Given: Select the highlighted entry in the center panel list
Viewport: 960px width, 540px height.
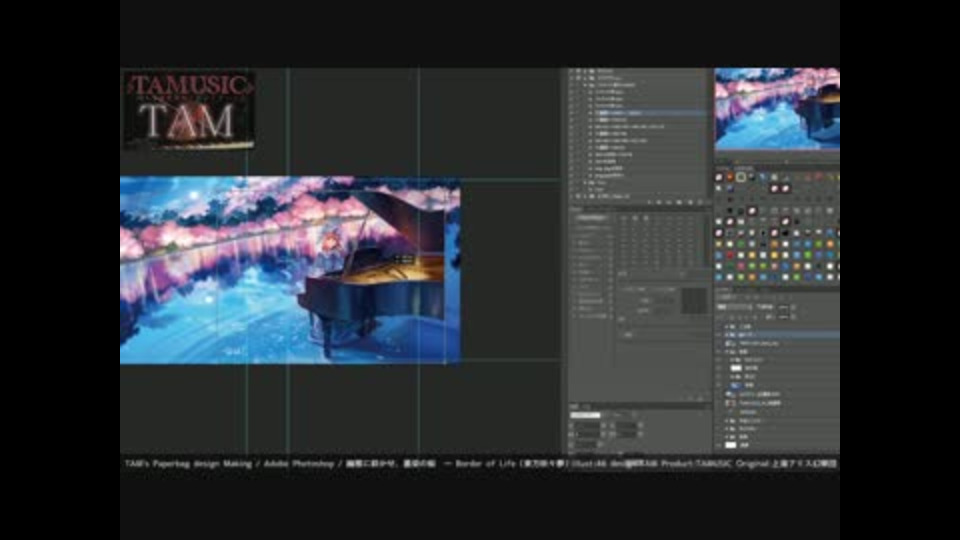Looking at the screenshot, I should click(x=592, y=217).
